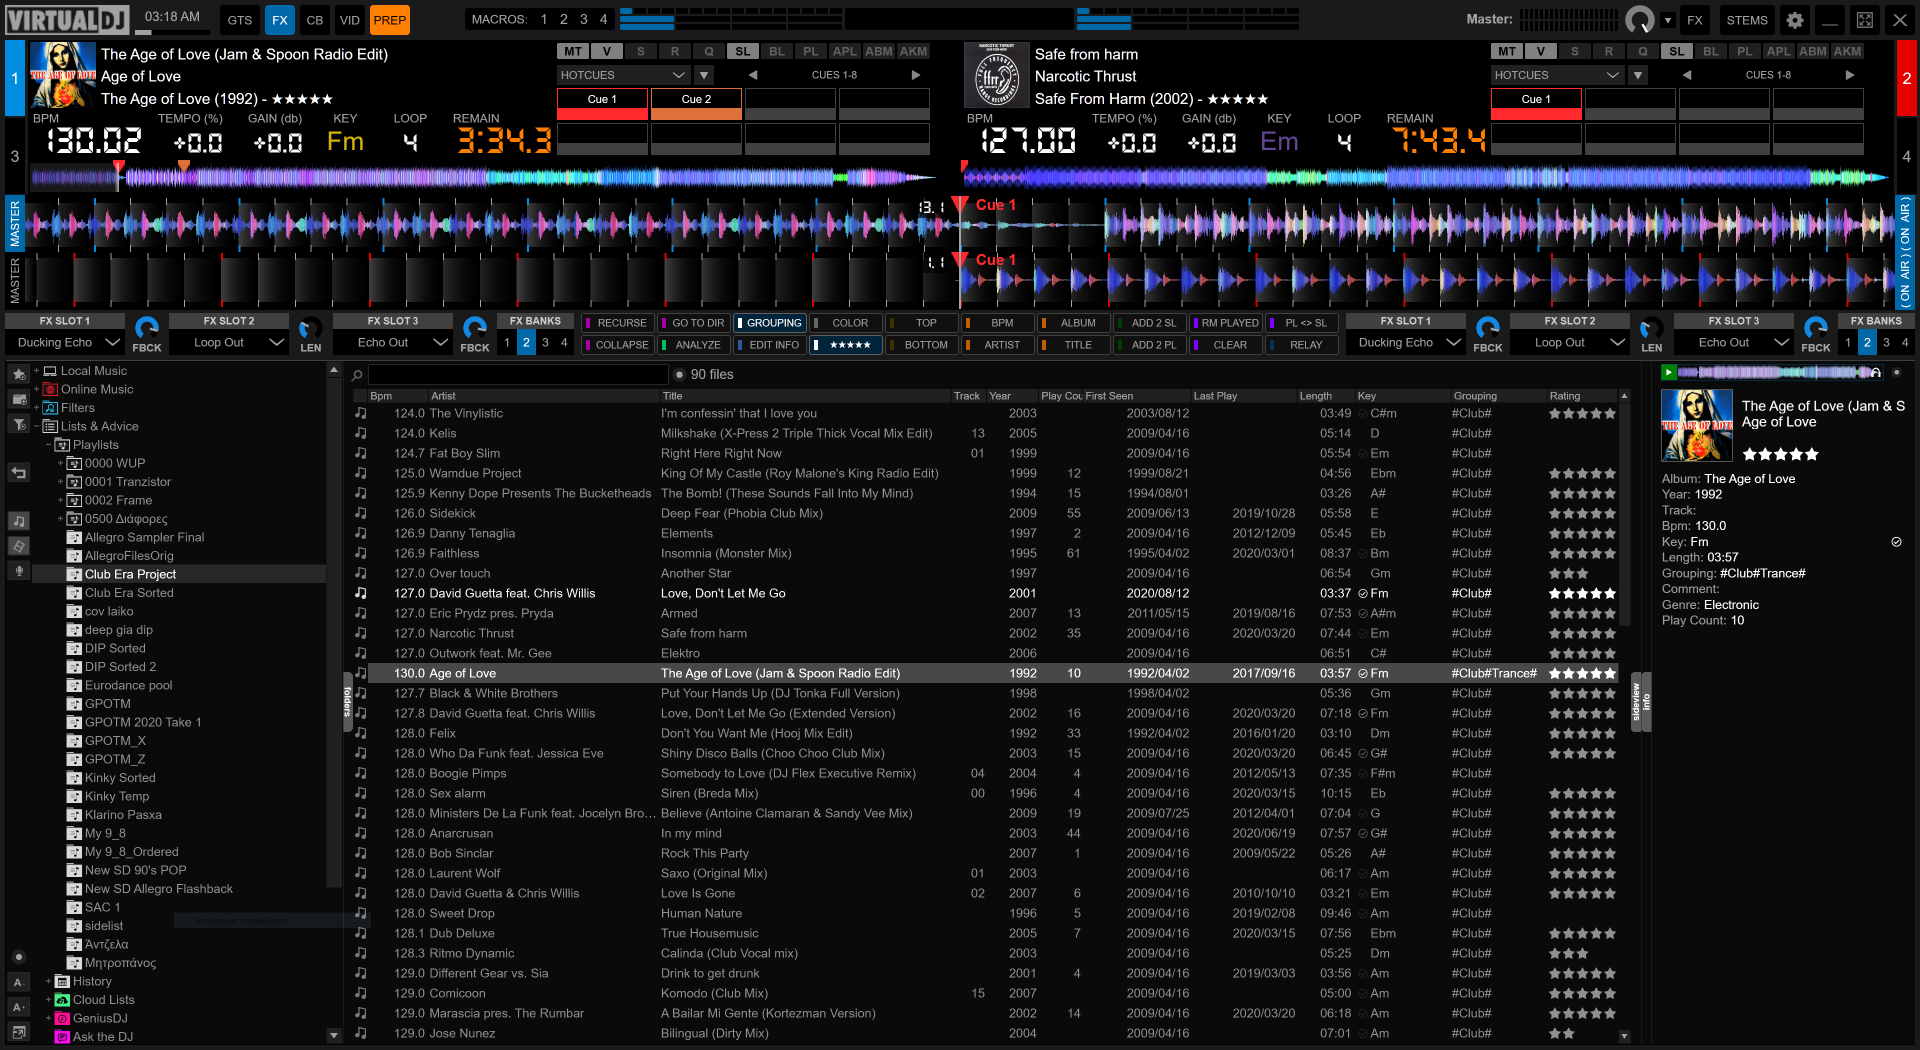Select BL pad mode on left deck

pos(777,52)
